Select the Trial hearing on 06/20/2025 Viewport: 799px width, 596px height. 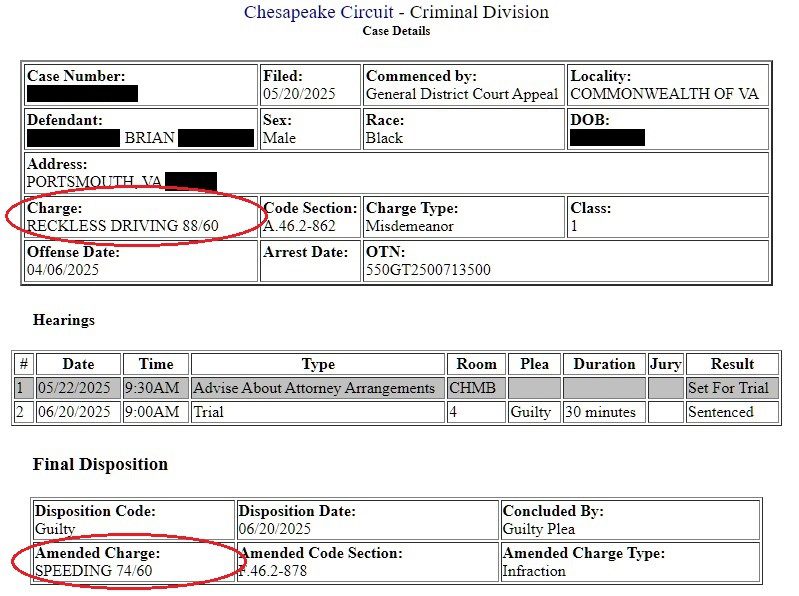pos(396,412)
